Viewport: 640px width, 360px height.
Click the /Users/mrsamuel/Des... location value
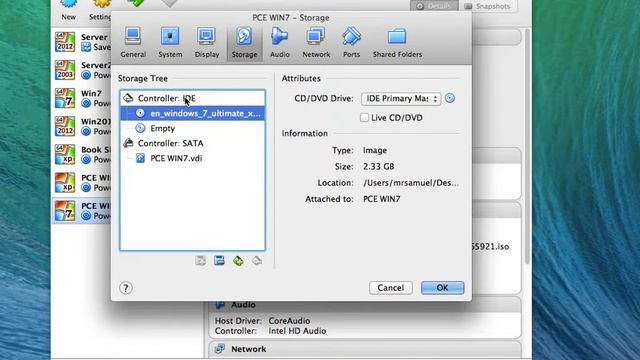(x=411, y=183)
